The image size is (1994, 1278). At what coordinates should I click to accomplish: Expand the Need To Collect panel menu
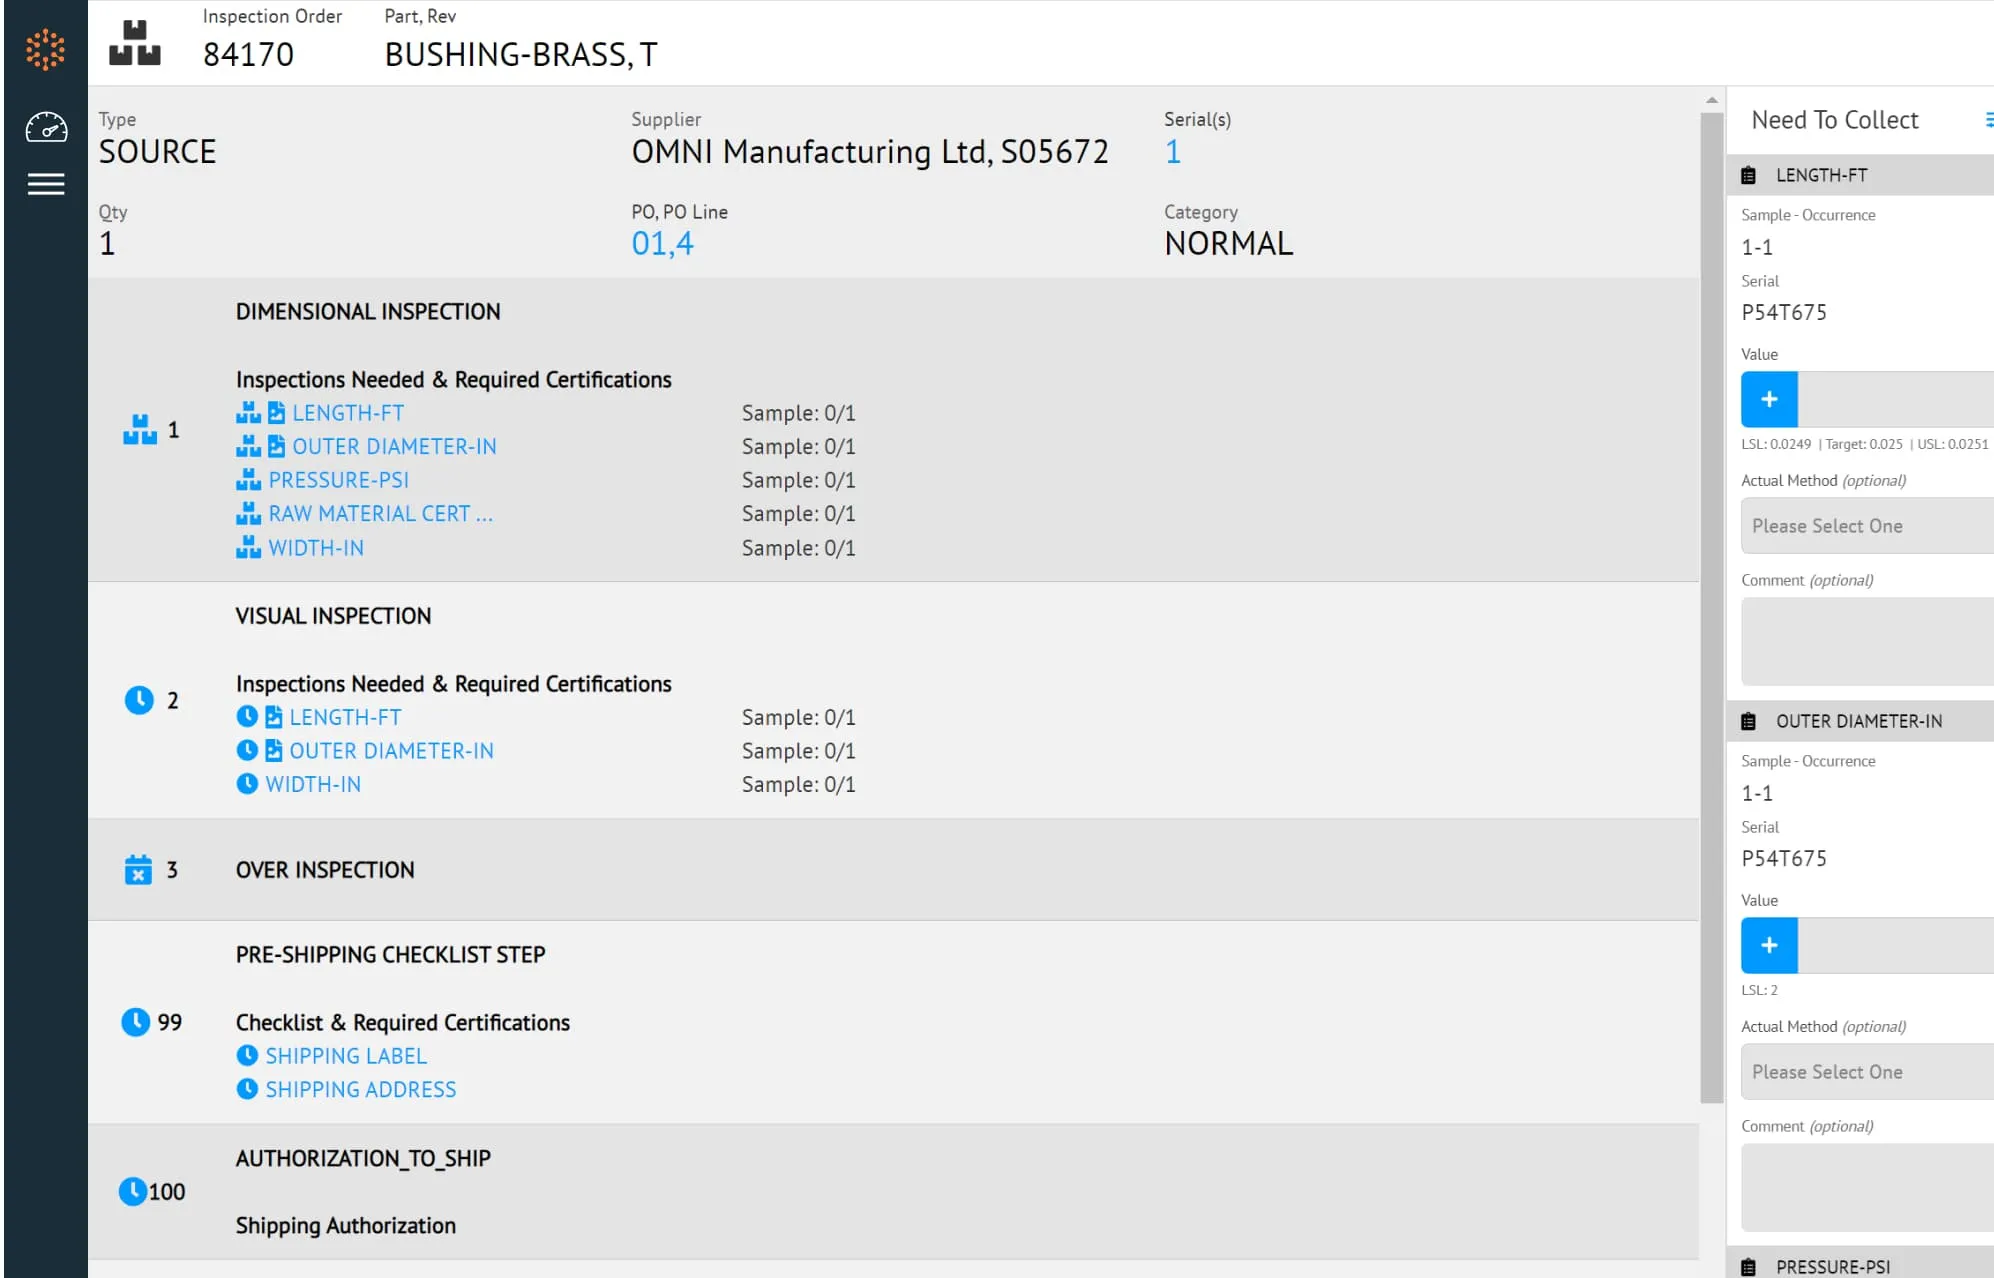pos(1988,120)
